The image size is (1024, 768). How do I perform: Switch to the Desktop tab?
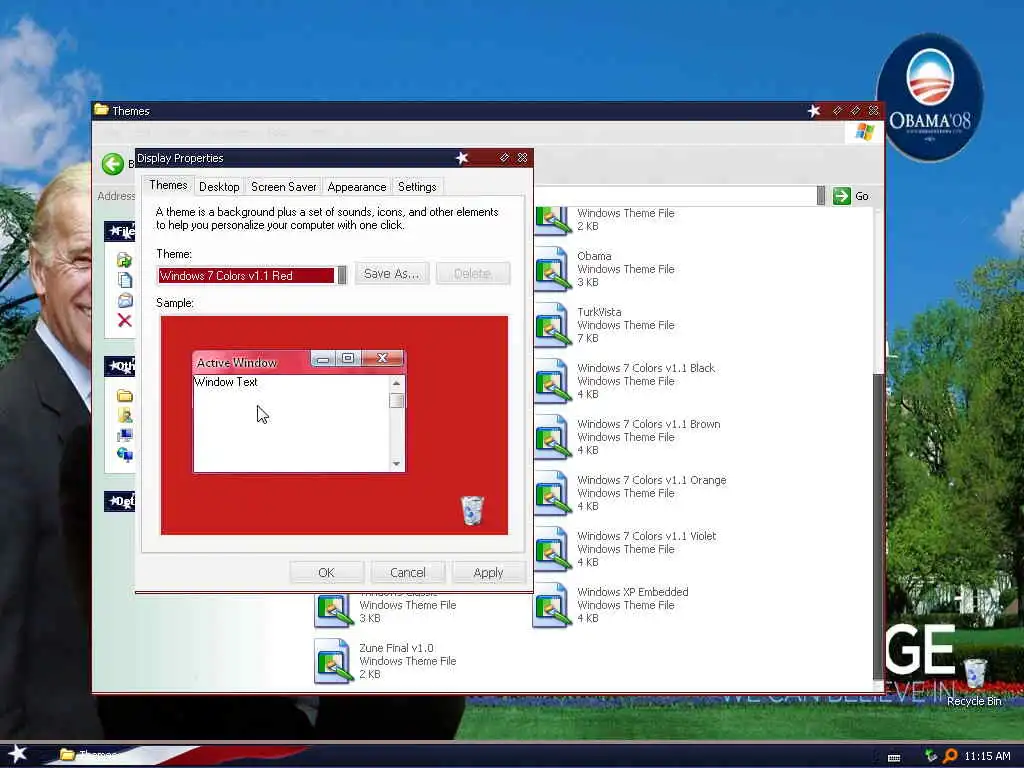coord(219,187)
